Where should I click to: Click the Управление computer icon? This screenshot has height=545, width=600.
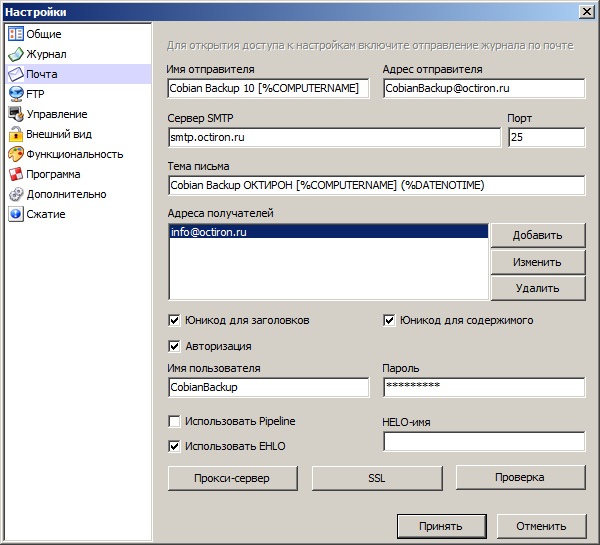[16, 114]
